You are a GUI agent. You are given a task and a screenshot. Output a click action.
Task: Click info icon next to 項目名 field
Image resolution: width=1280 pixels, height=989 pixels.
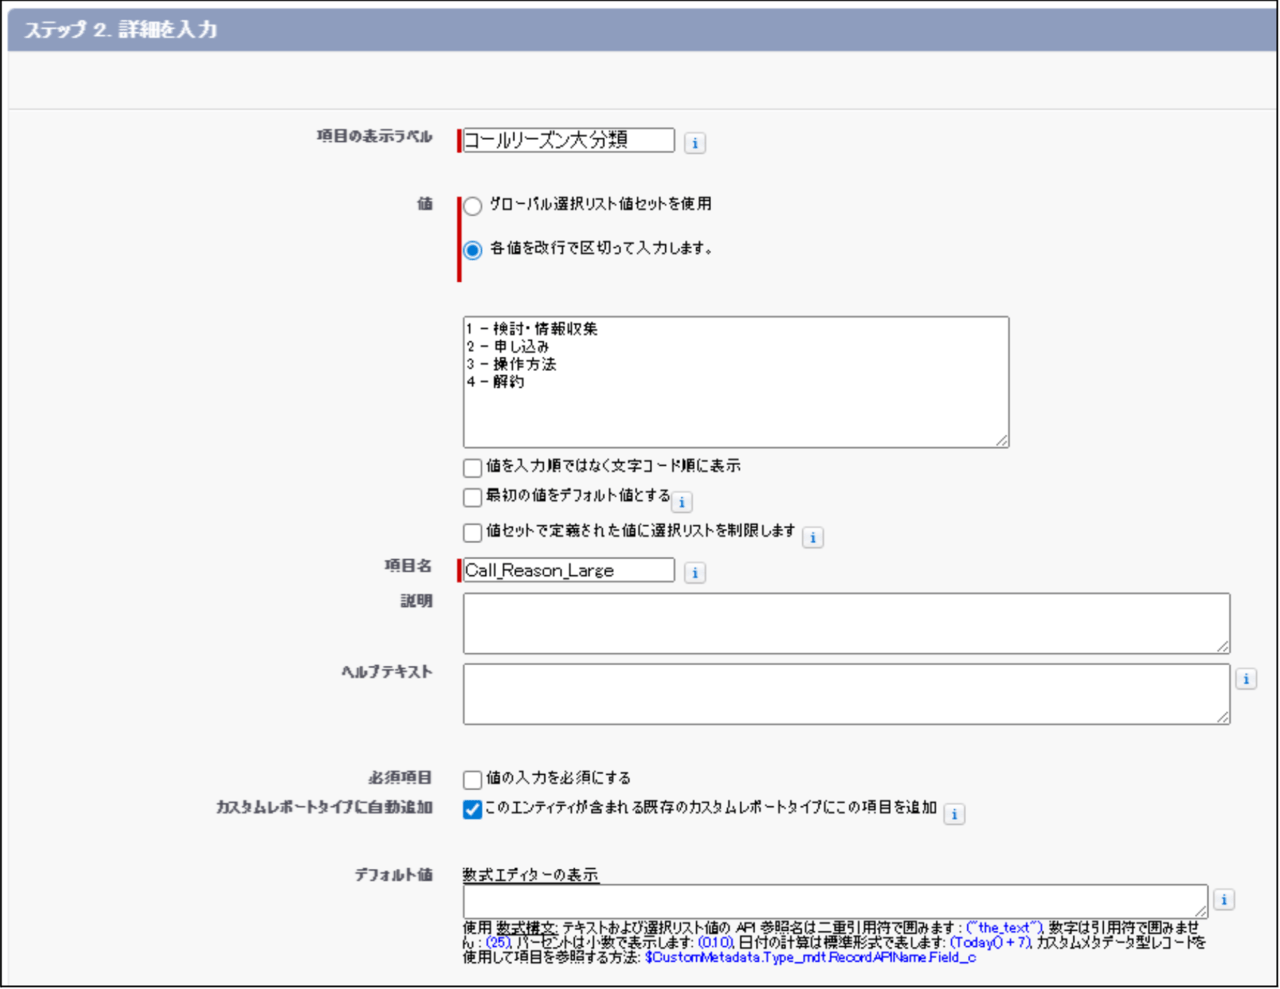coord(695,573)
